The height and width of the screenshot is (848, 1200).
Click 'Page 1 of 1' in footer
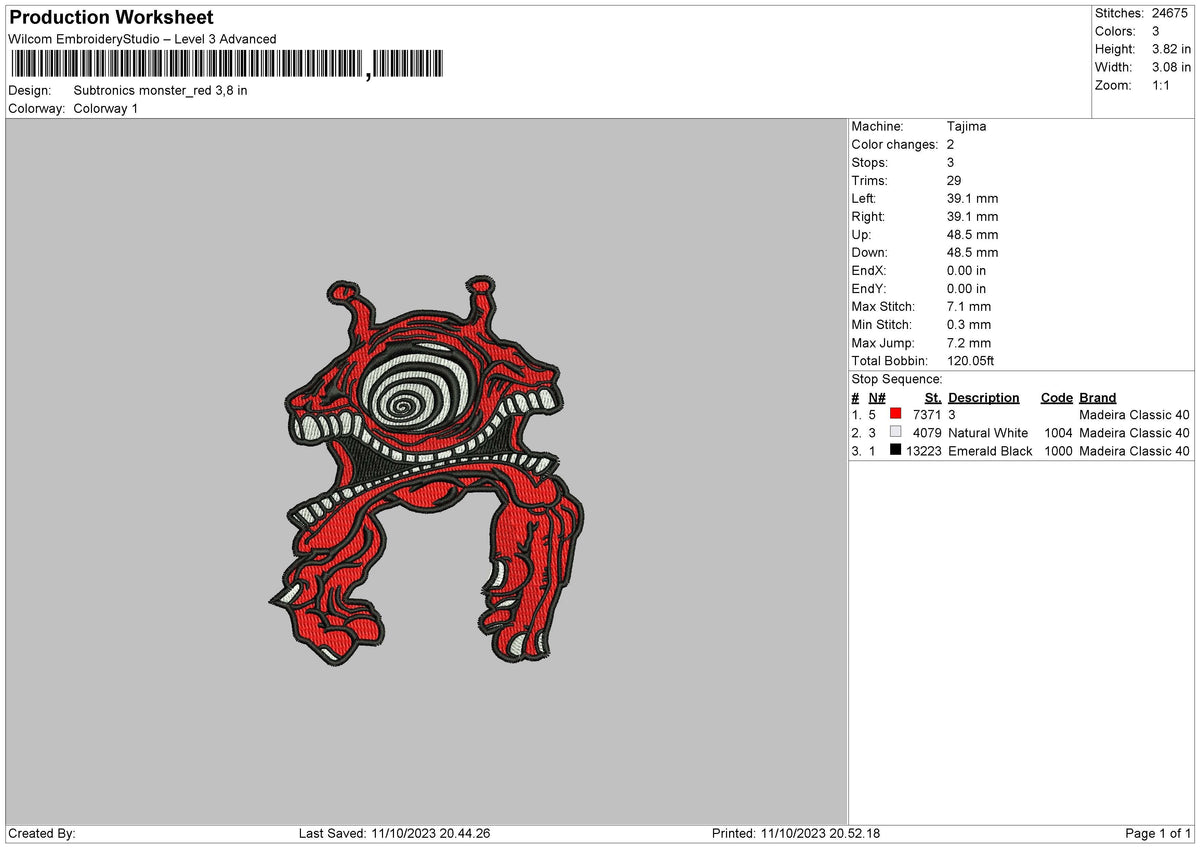pyautogui.click(x=1159, y=833)
